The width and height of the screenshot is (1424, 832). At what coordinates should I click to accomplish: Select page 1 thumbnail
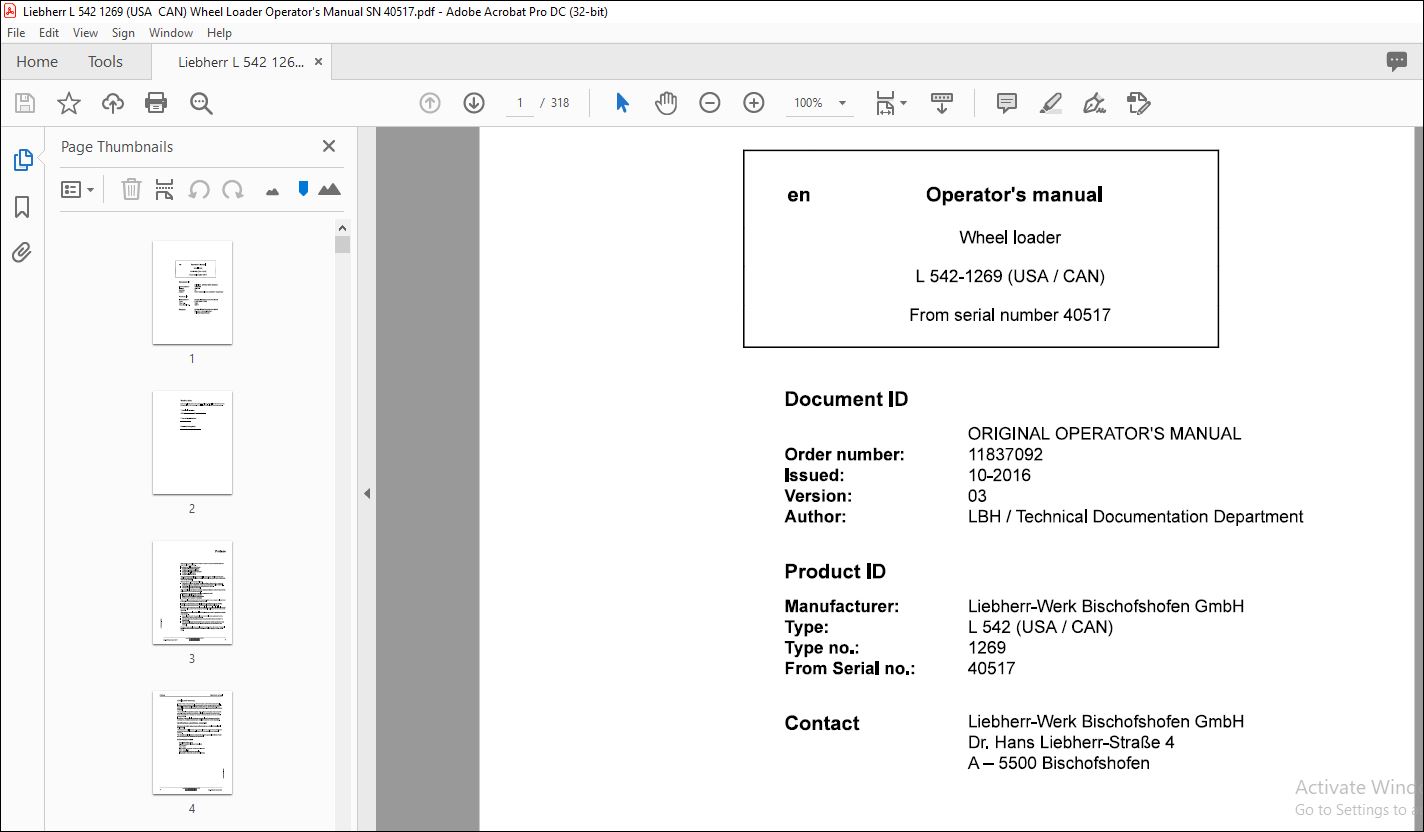(x=192, y=292)
